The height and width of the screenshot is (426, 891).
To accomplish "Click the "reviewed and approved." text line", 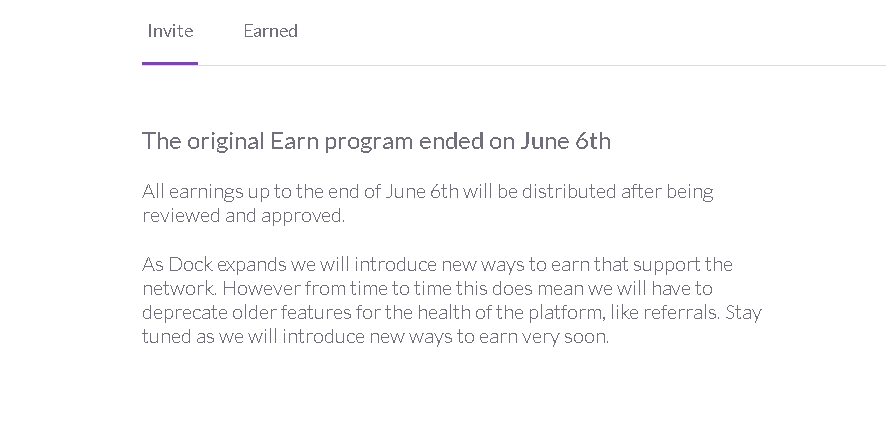I will pos(243,215).
